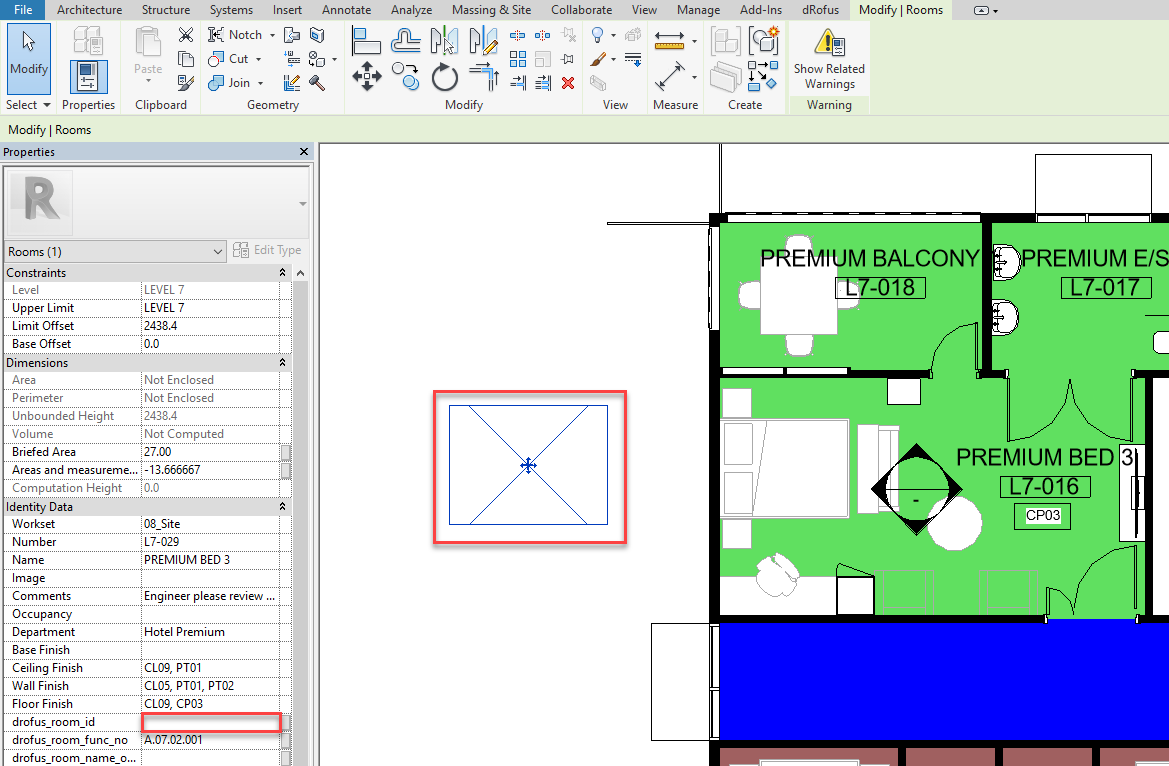Activate the Modify selection tool
This screenshot has width=1169, height=766.
[28, 56]
